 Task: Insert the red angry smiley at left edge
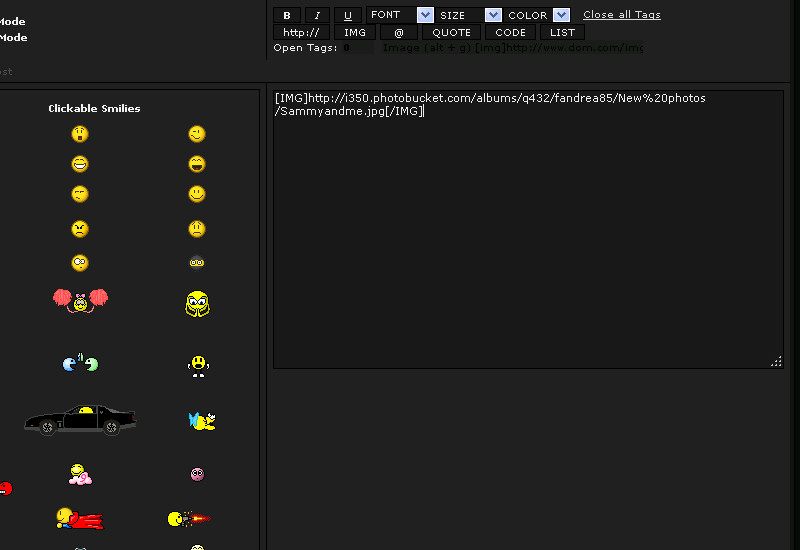point(6,488)
